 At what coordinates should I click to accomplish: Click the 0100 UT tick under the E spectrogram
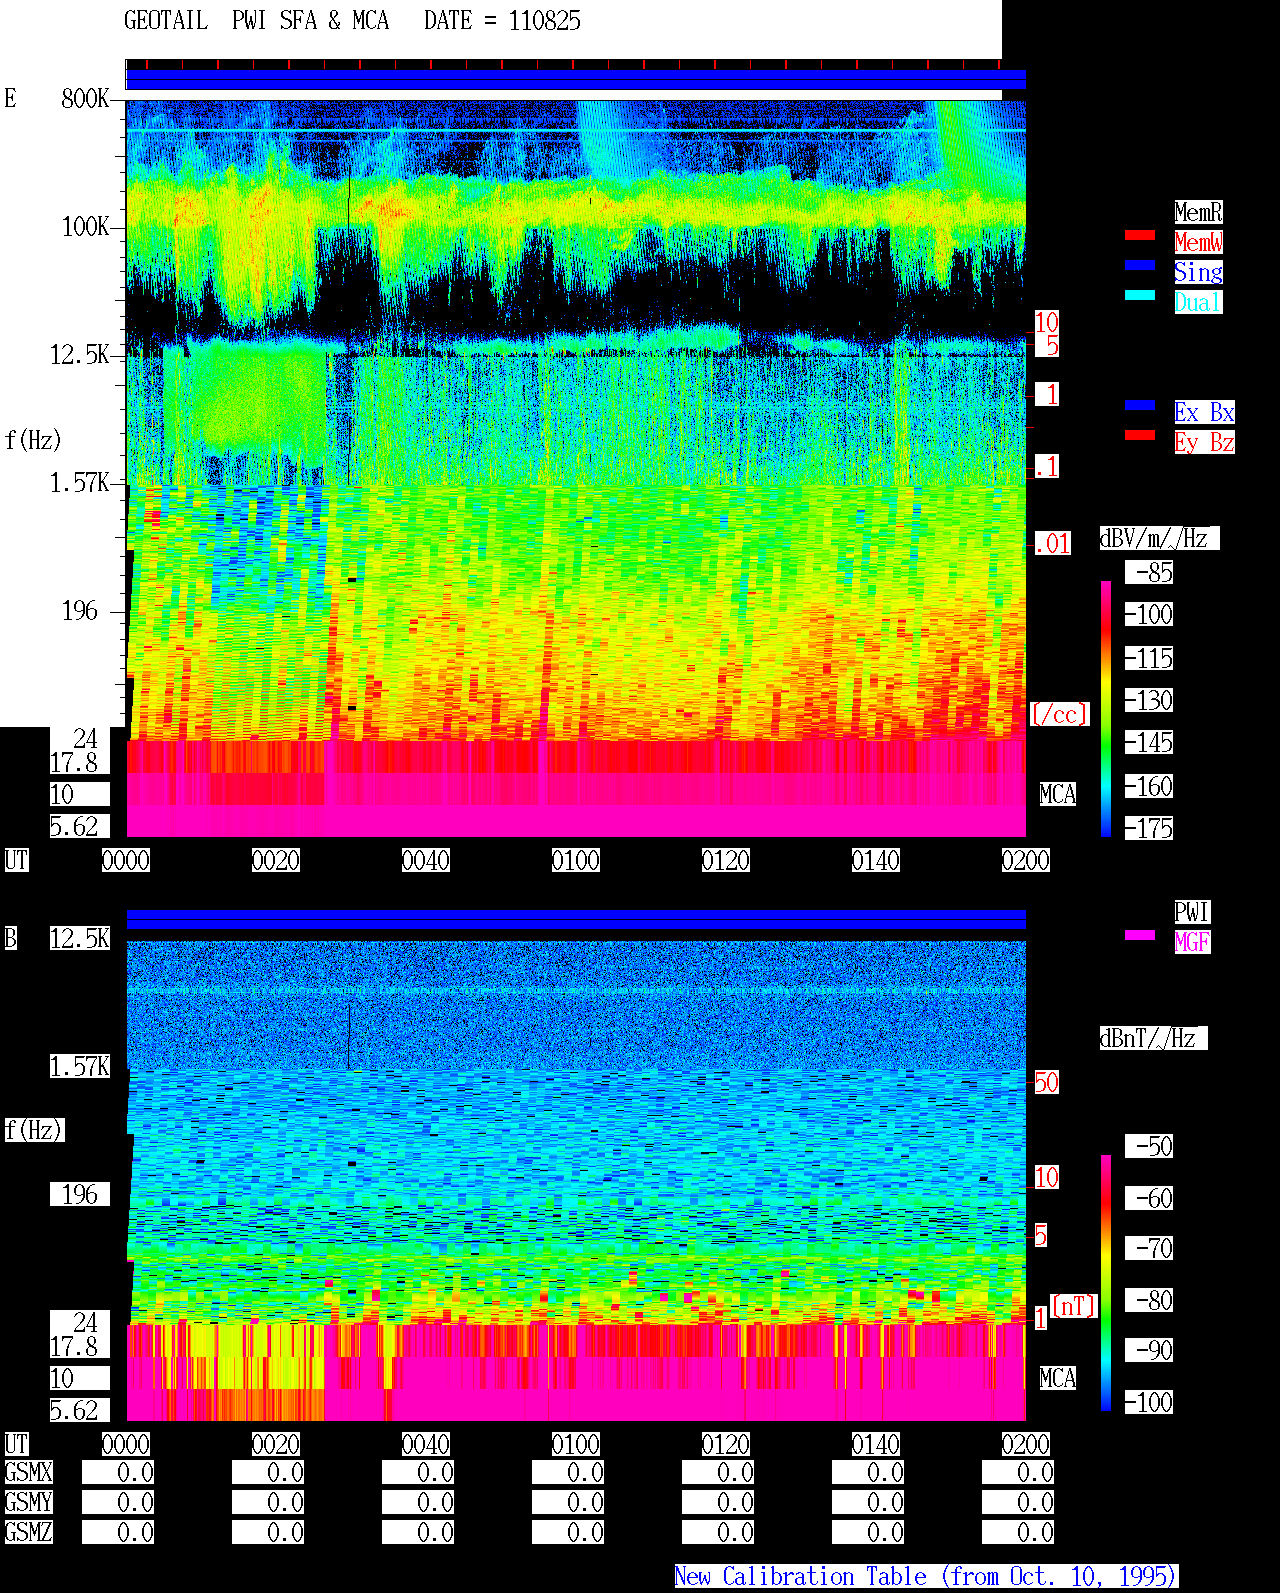(x=576, y=860)
